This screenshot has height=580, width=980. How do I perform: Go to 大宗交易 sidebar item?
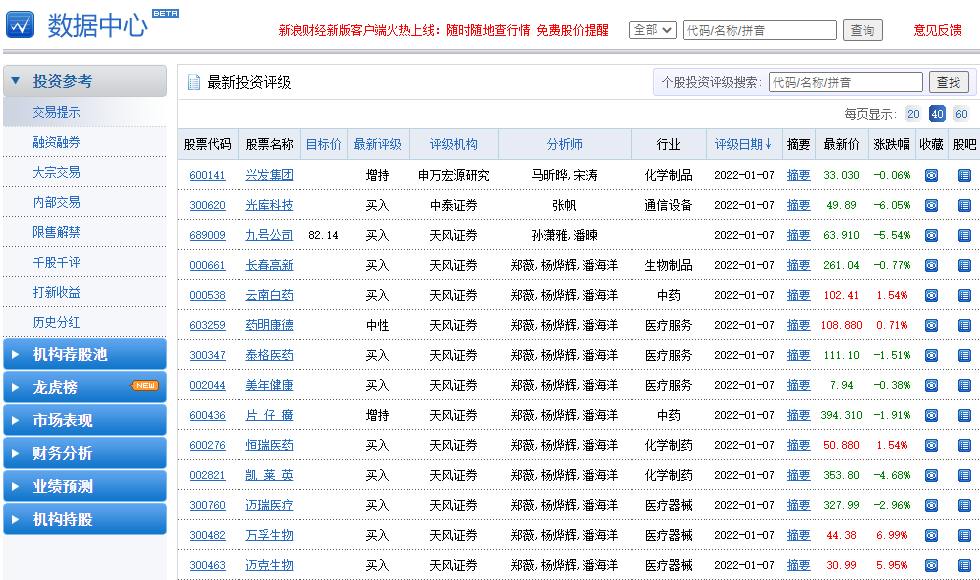(x=56, y=172)
